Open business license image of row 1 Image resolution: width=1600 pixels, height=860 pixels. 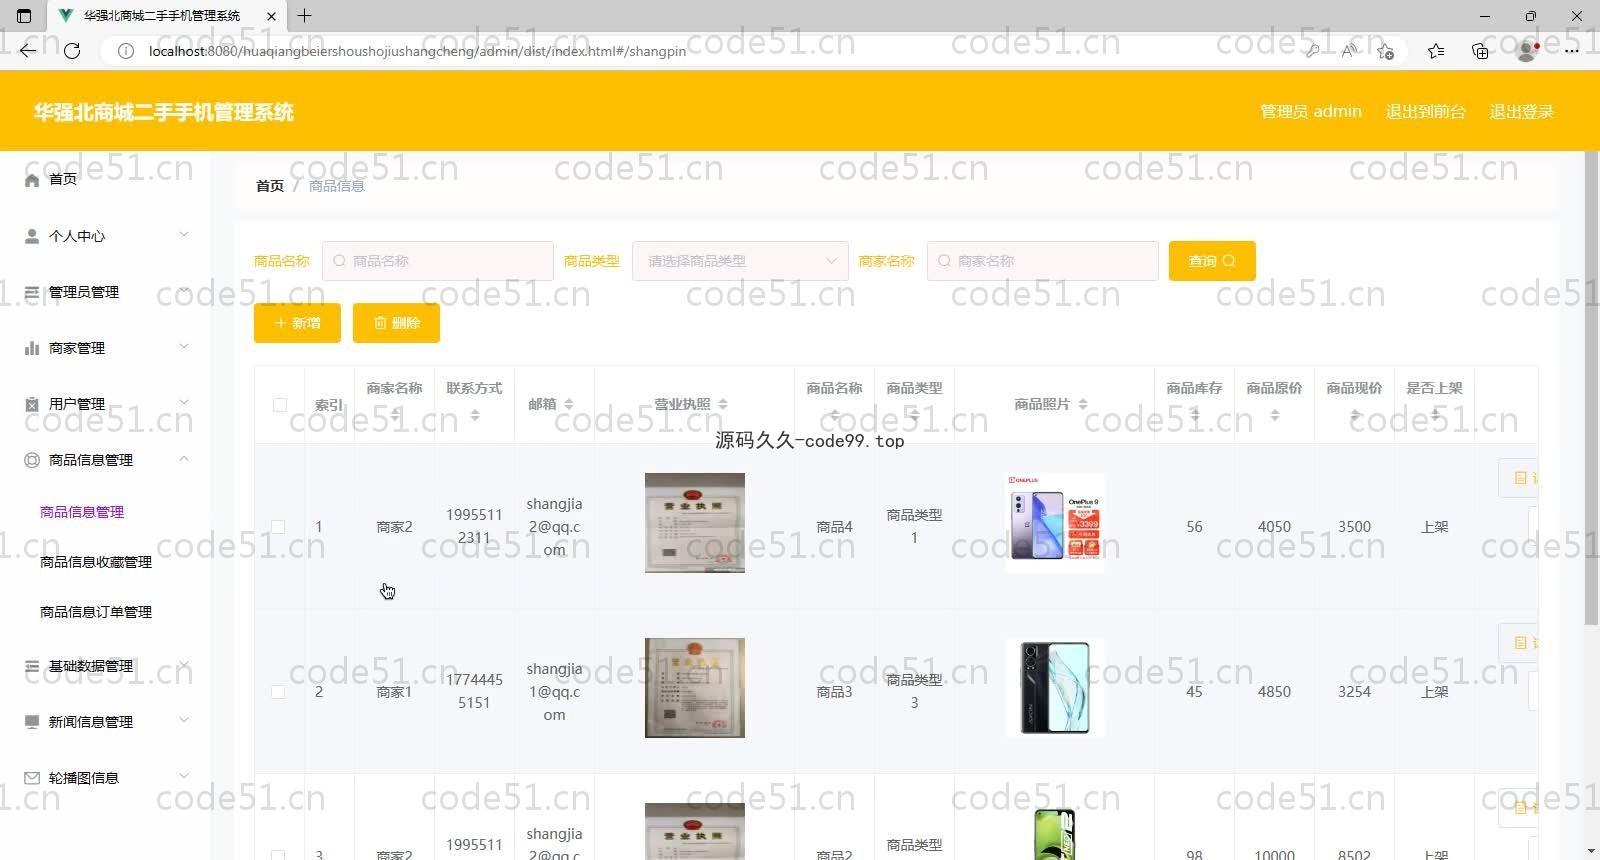click(695, 523)
